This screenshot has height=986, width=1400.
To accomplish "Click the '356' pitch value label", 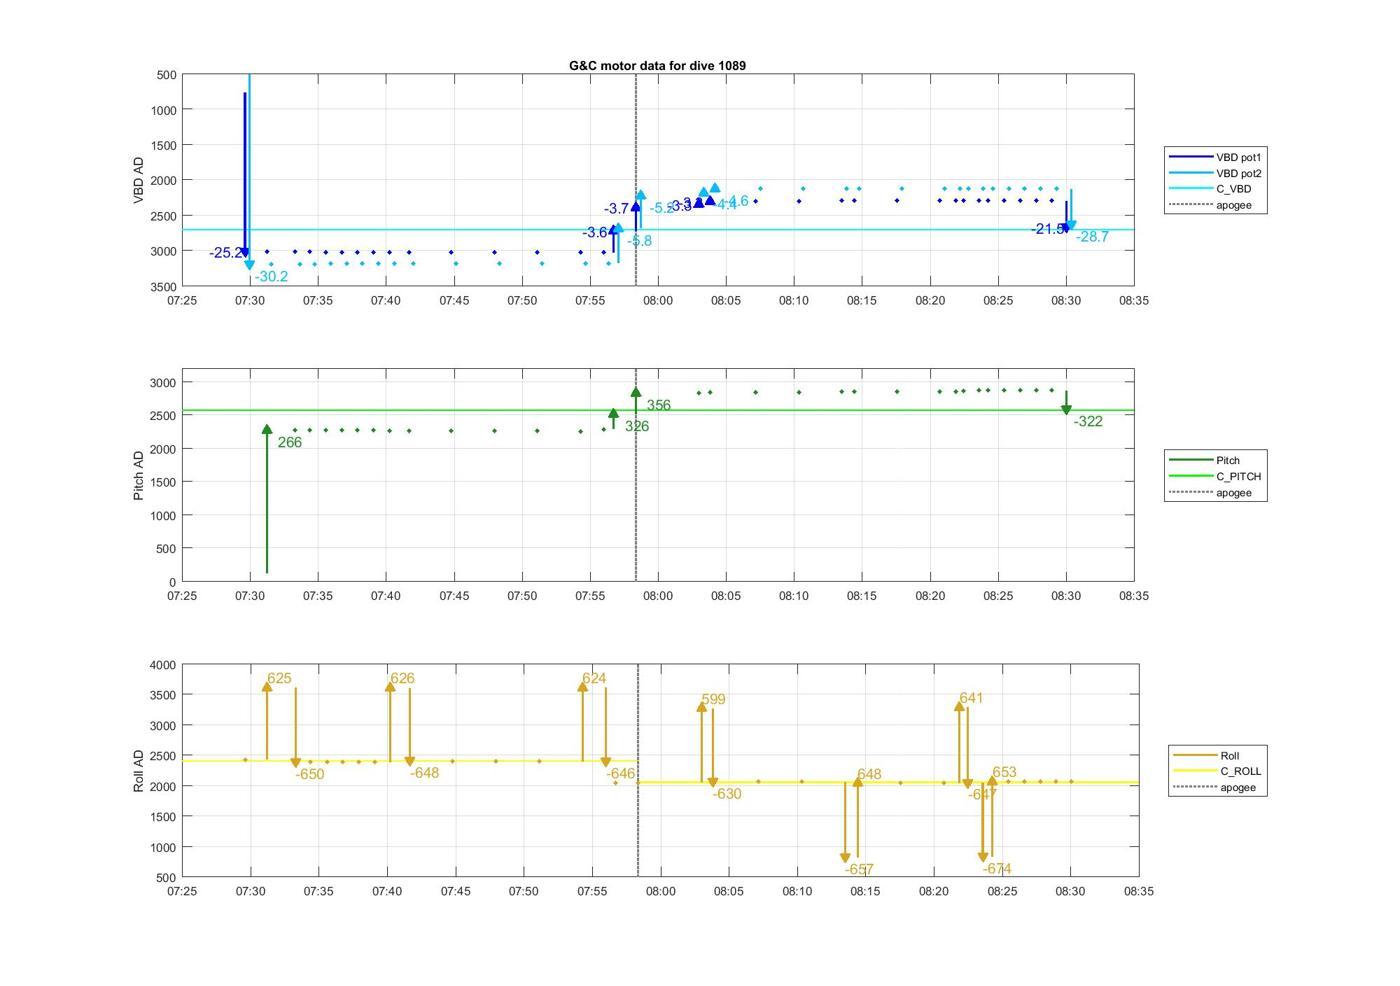I will [x=659, y=405].
